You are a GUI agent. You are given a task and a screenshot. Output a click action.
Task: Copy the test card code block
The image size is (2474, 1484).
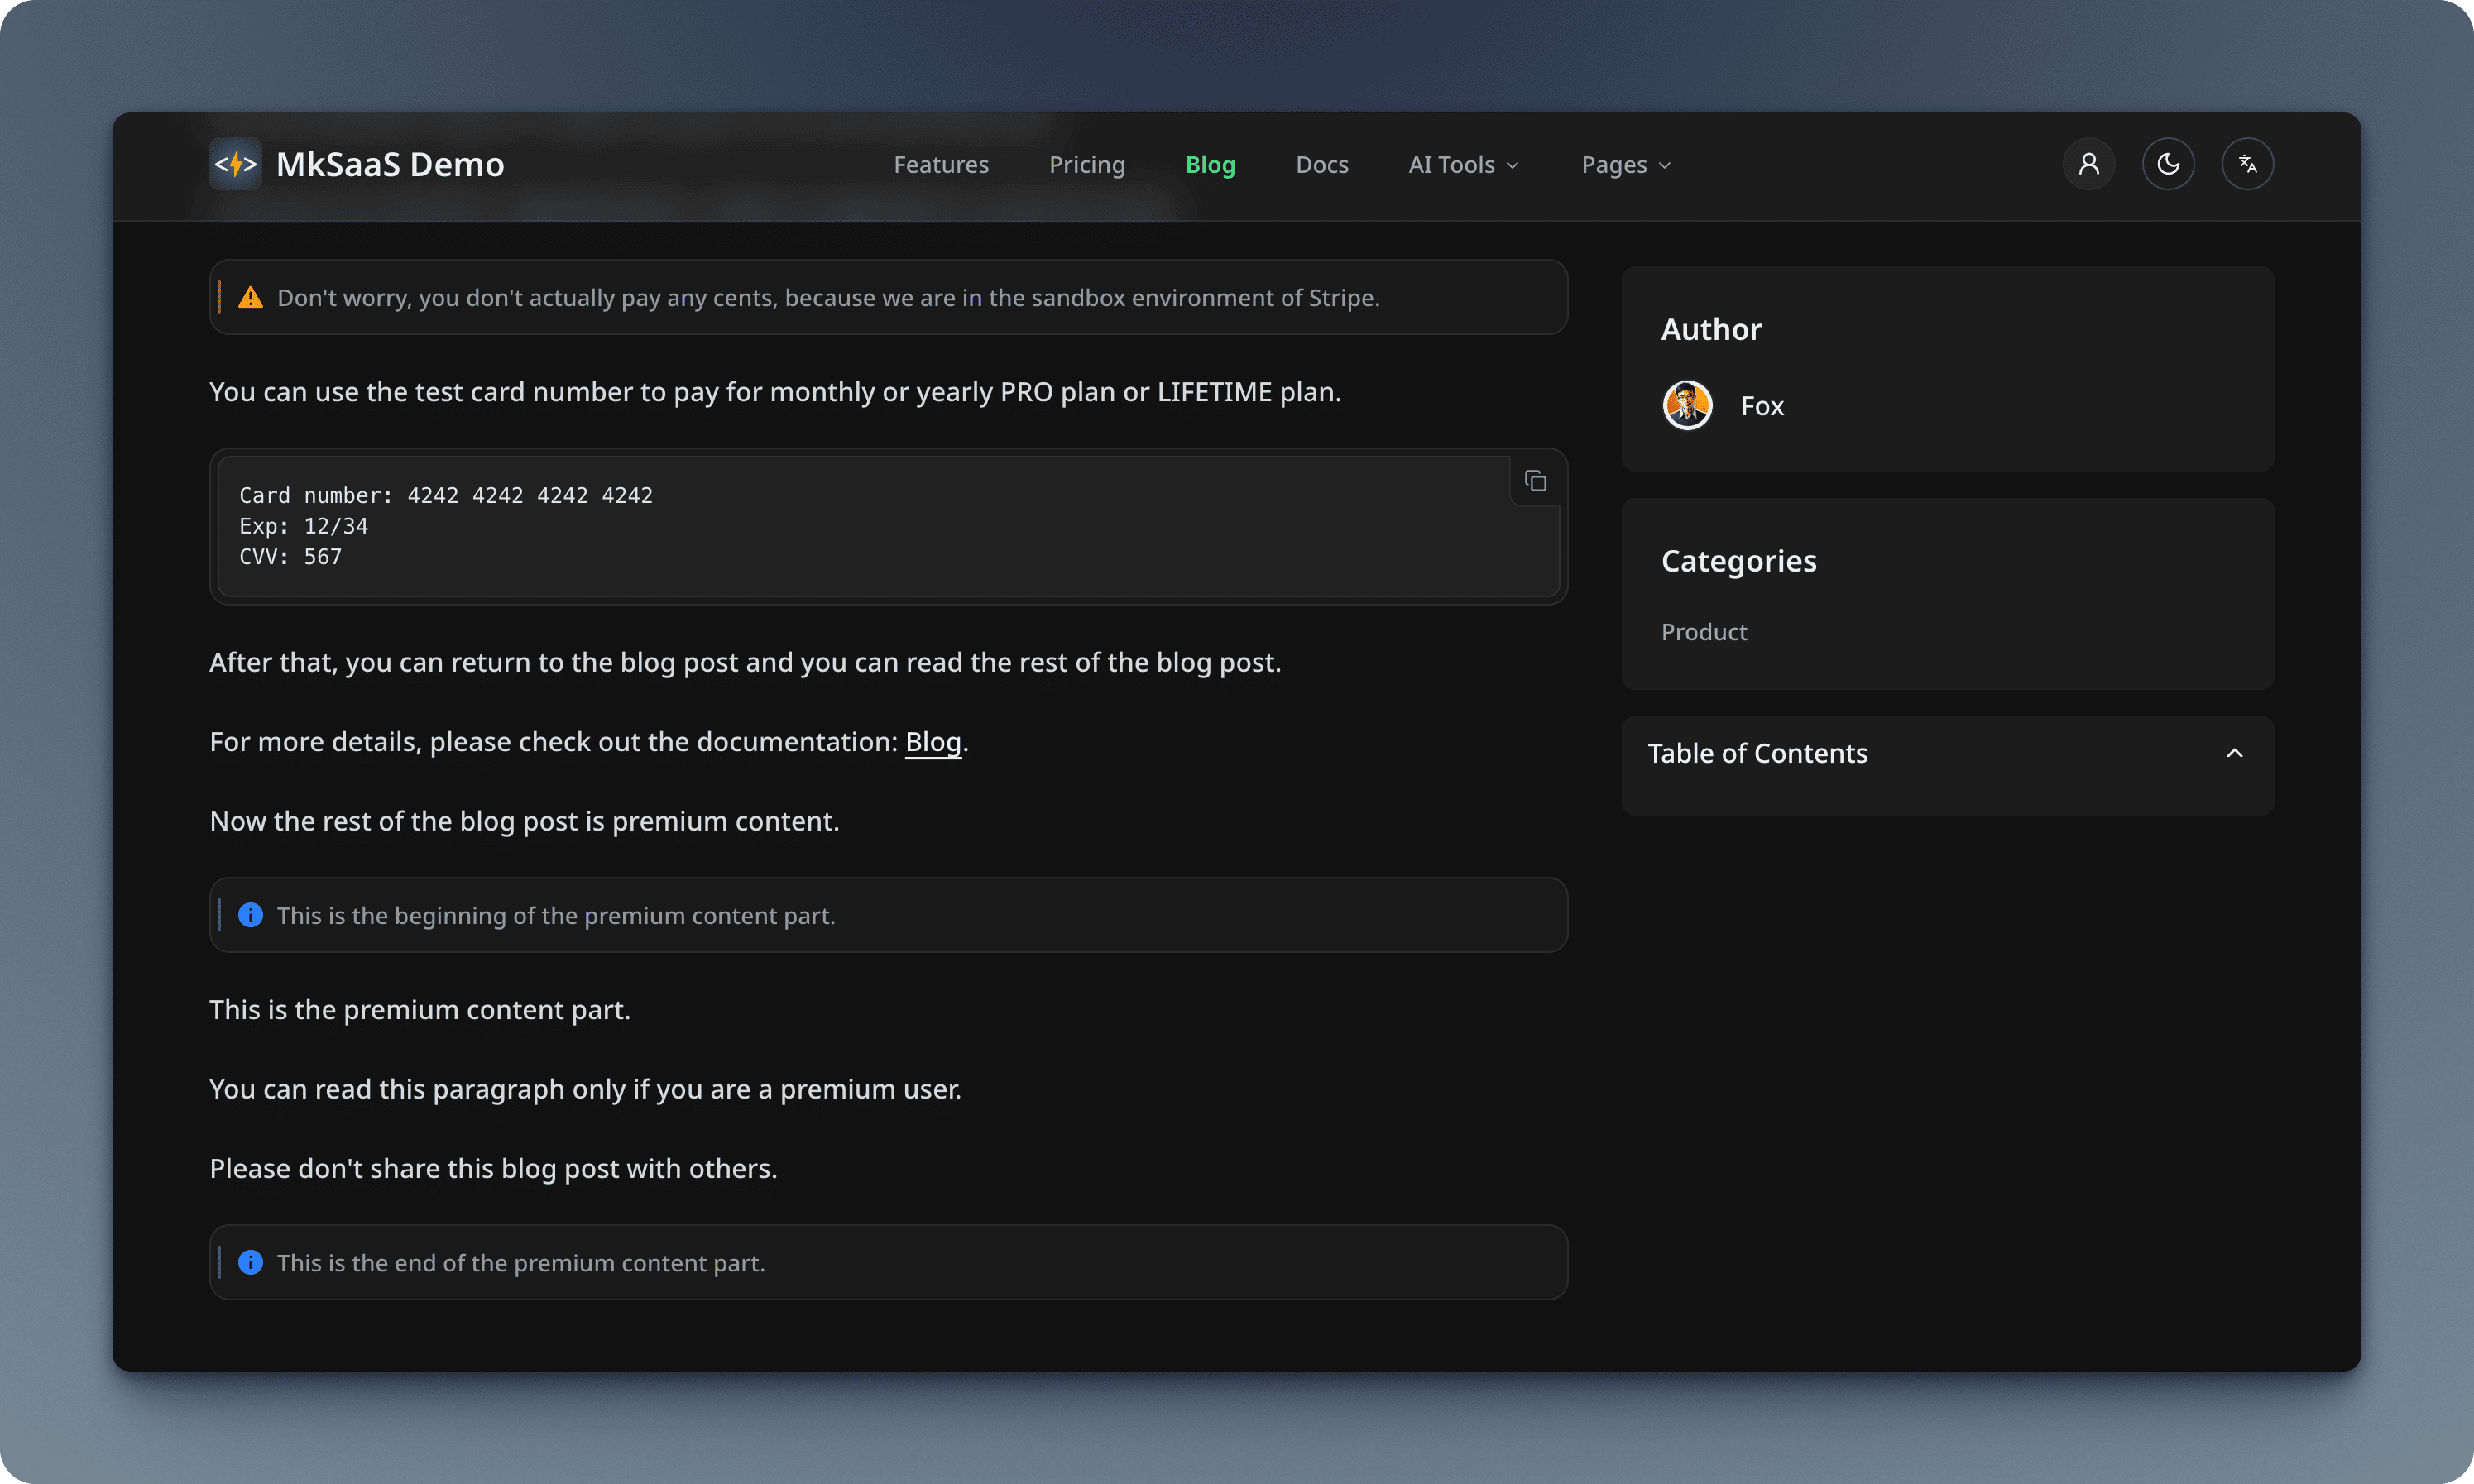tap(1535, 481)
